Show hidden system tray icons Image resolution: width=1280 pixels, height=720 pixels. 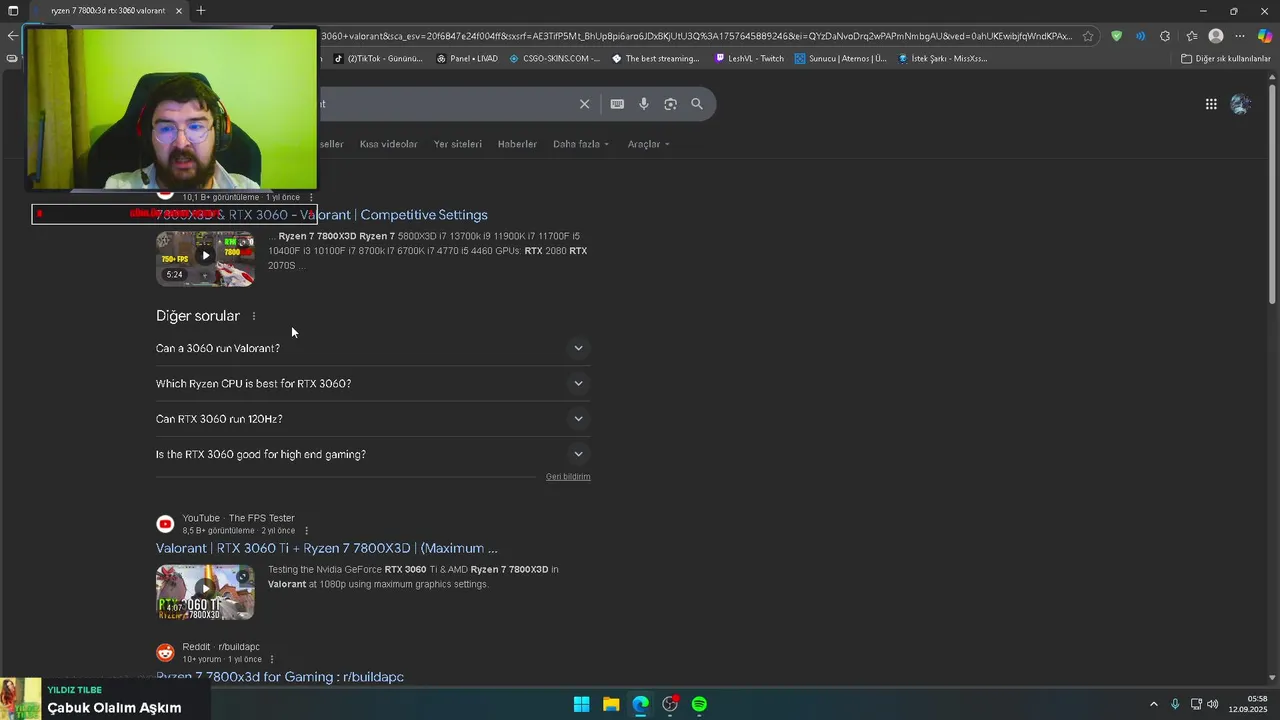click(x=1153, y=704)
